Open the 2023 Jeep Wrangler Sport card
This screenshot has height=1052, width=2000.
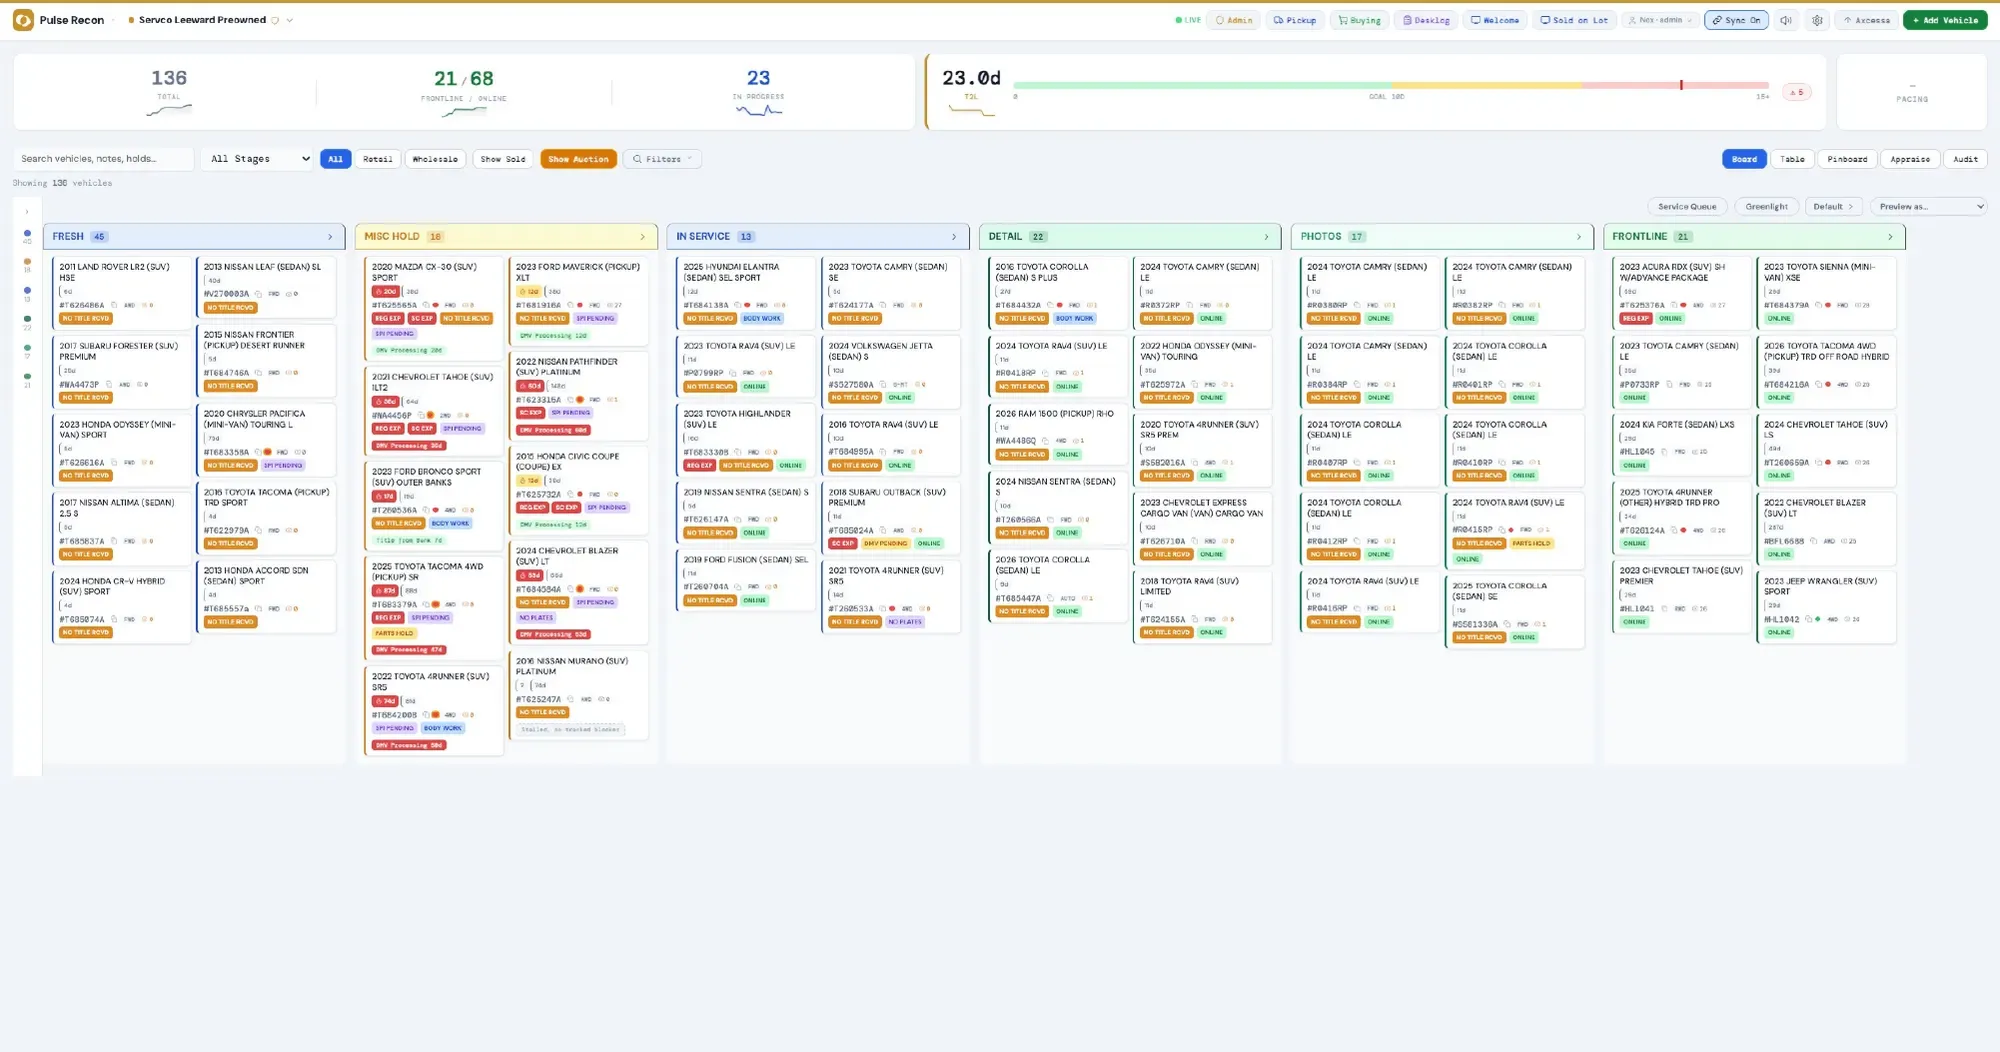1826,606
